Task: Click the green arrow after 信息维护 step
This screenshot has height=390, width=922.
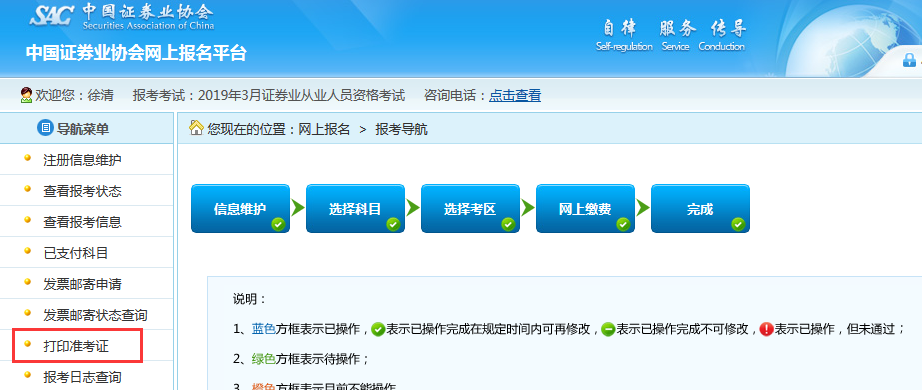Action: pyautogui.click(x=298, y=208)
